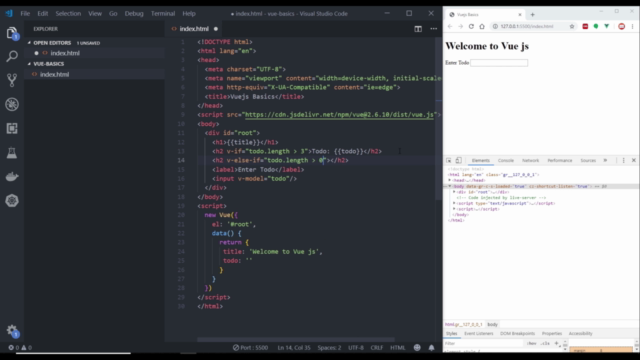Open the Kubernetes wheel view in activity bar

(x=12, y=200)
